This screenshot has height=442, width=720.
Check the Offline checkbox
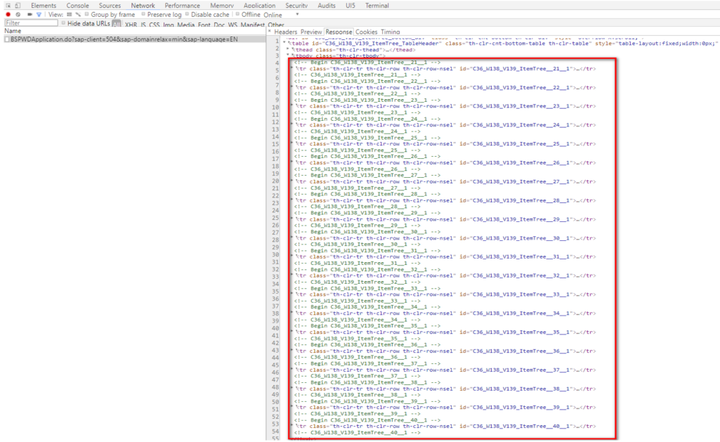237,15
